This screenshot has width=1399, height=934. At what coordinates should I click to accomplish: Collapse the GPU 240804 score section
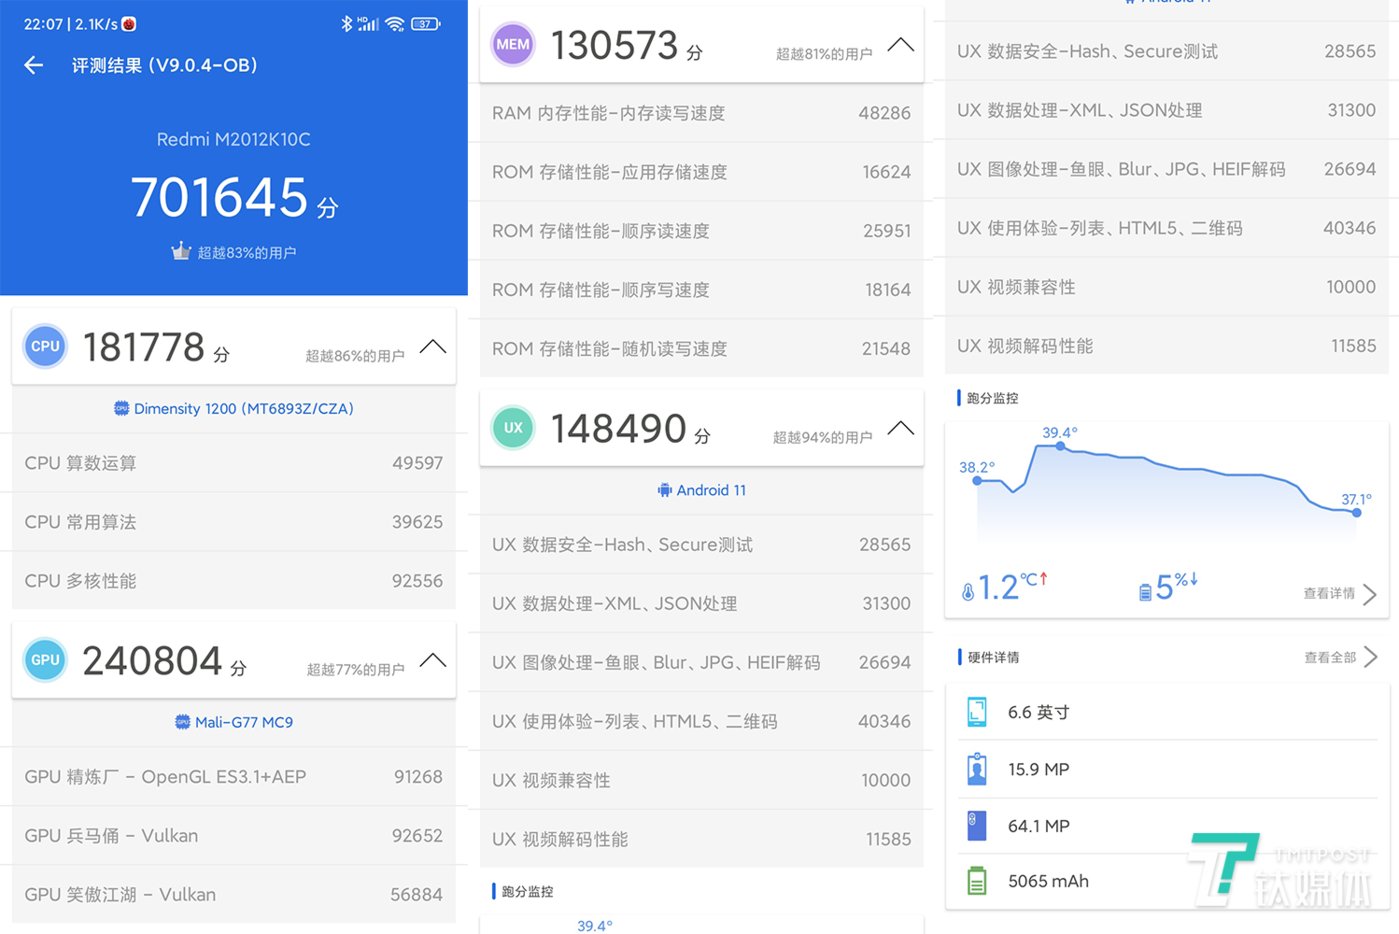pyautogui.click(x=433, y=661)
